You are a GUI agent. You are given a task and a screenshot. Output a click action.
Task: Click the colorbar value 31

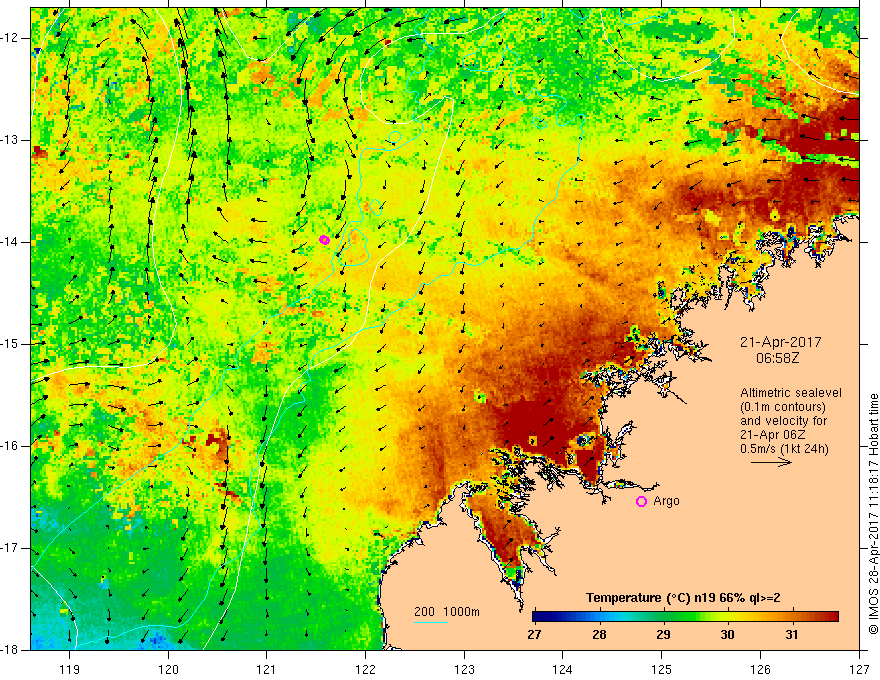(792, 635)
